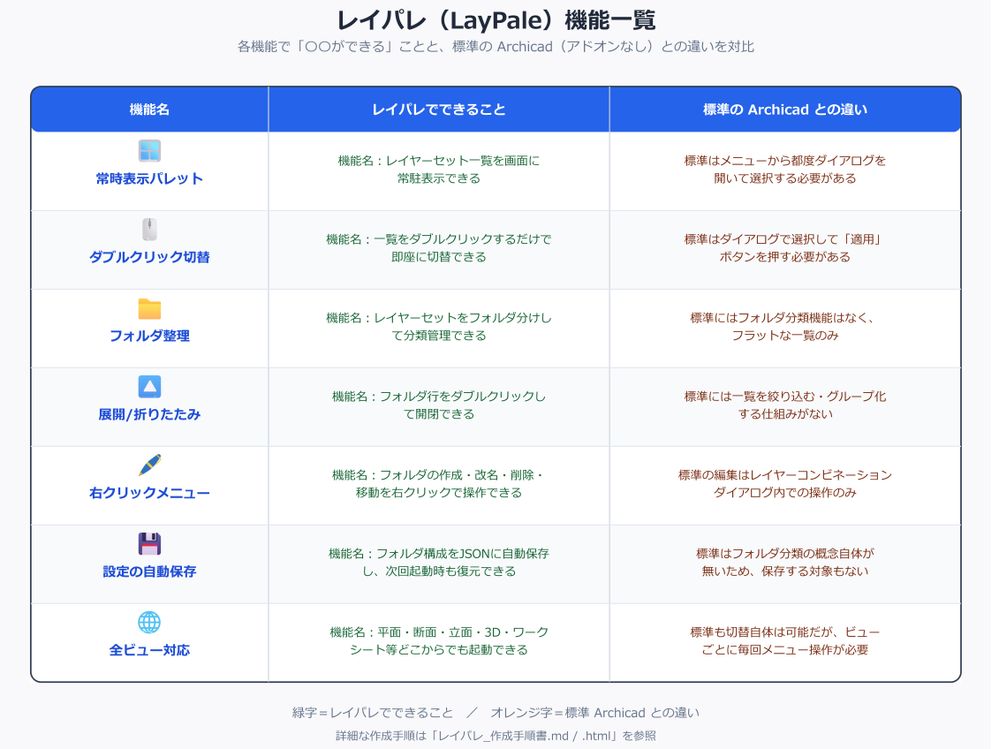Click the mouse icon above ダブルクリック切替

pyautogui.click(x=150, y=229)
